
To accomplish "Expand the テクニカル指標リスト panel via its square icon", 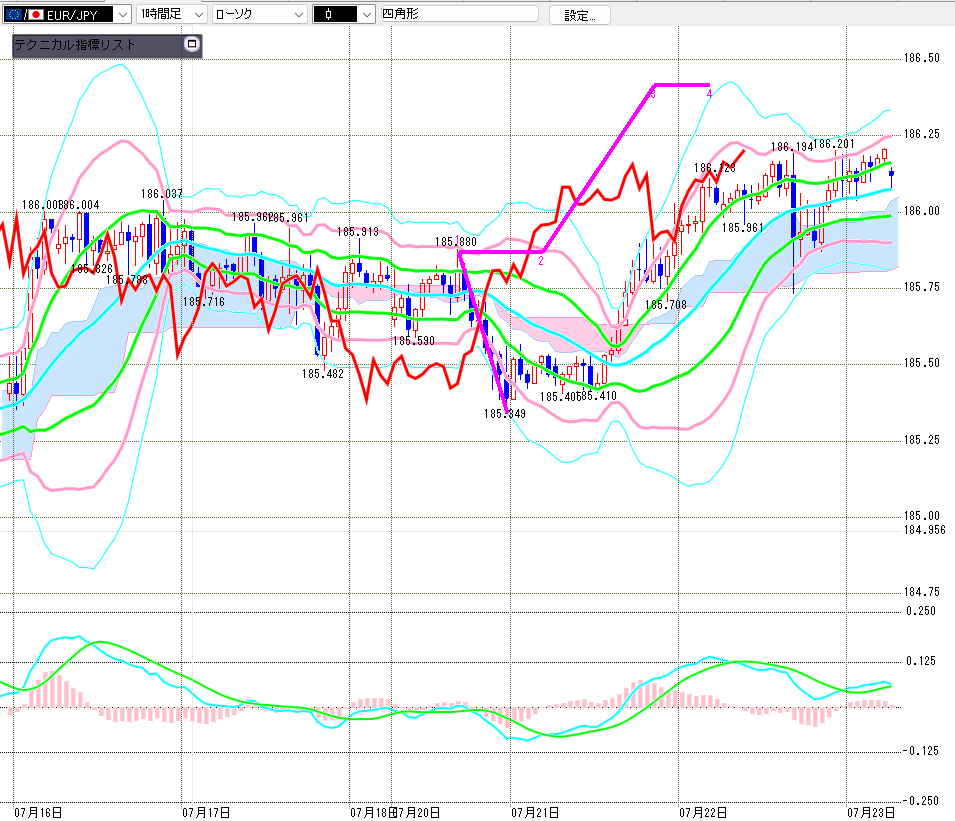I will (192, 44).
